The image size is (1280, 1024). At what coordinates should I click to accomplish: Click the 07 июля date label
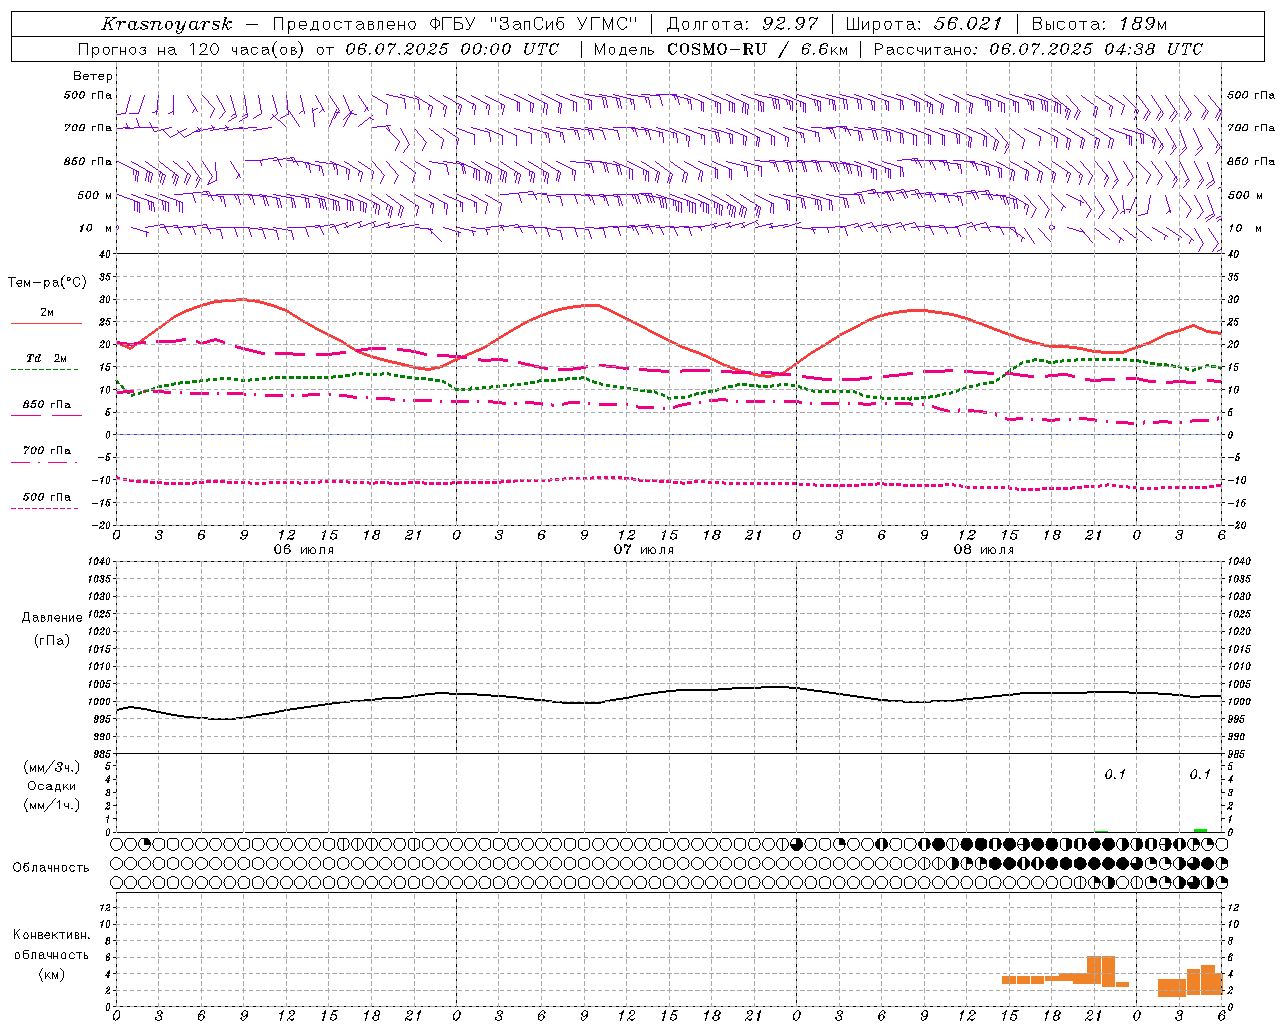coord(644,550)
